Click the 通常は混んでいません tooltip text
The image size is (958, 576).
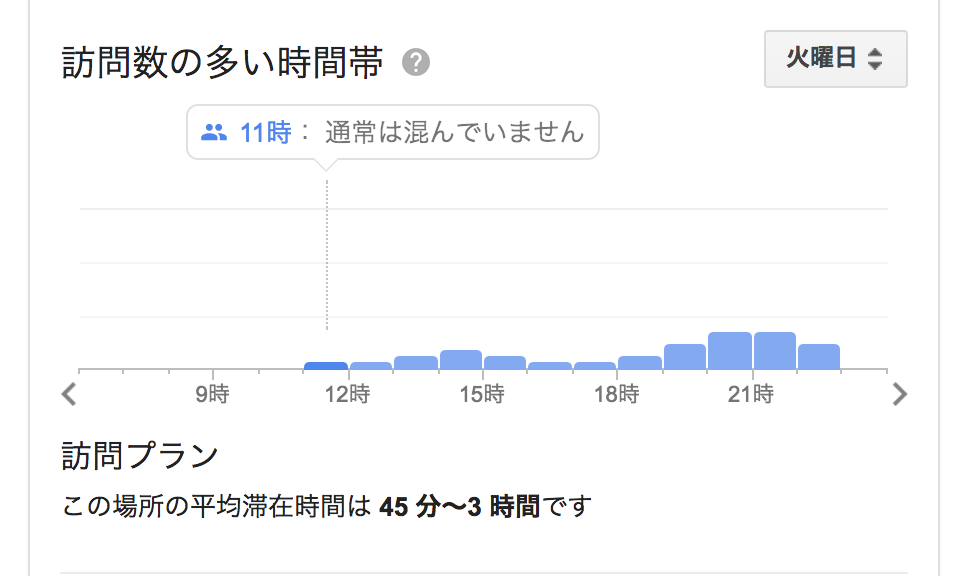[454, 132]
